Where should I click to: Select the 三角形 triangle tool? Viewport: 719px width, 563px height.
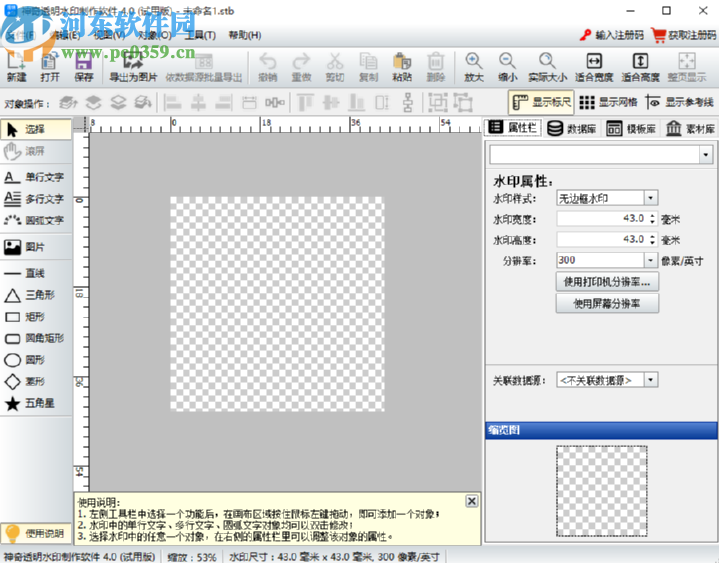point(36,295)
